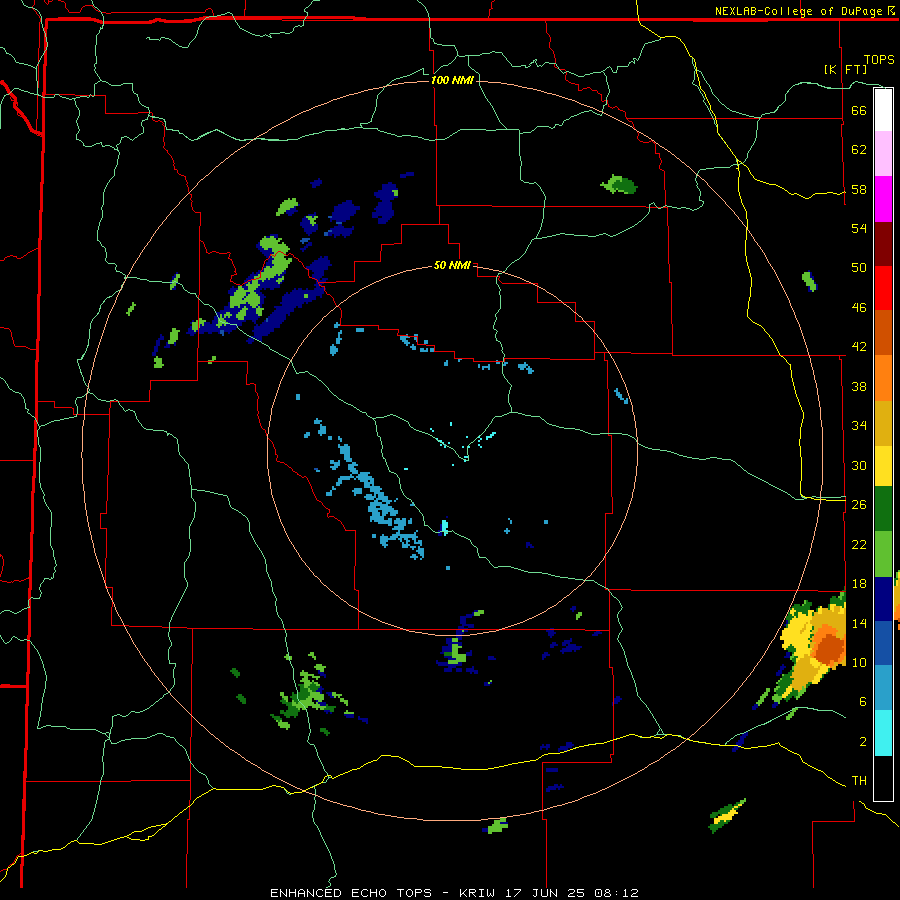
Task: Select the dark green legend swatch
Action: 883,509
